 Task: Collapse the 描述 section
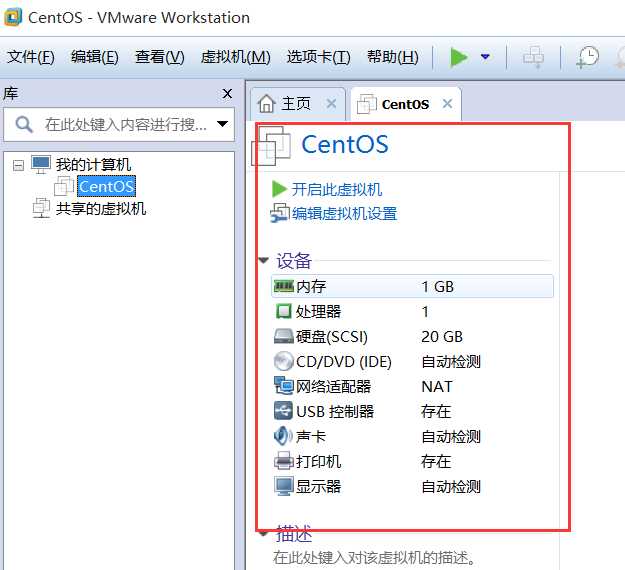[x=263, y=533]
